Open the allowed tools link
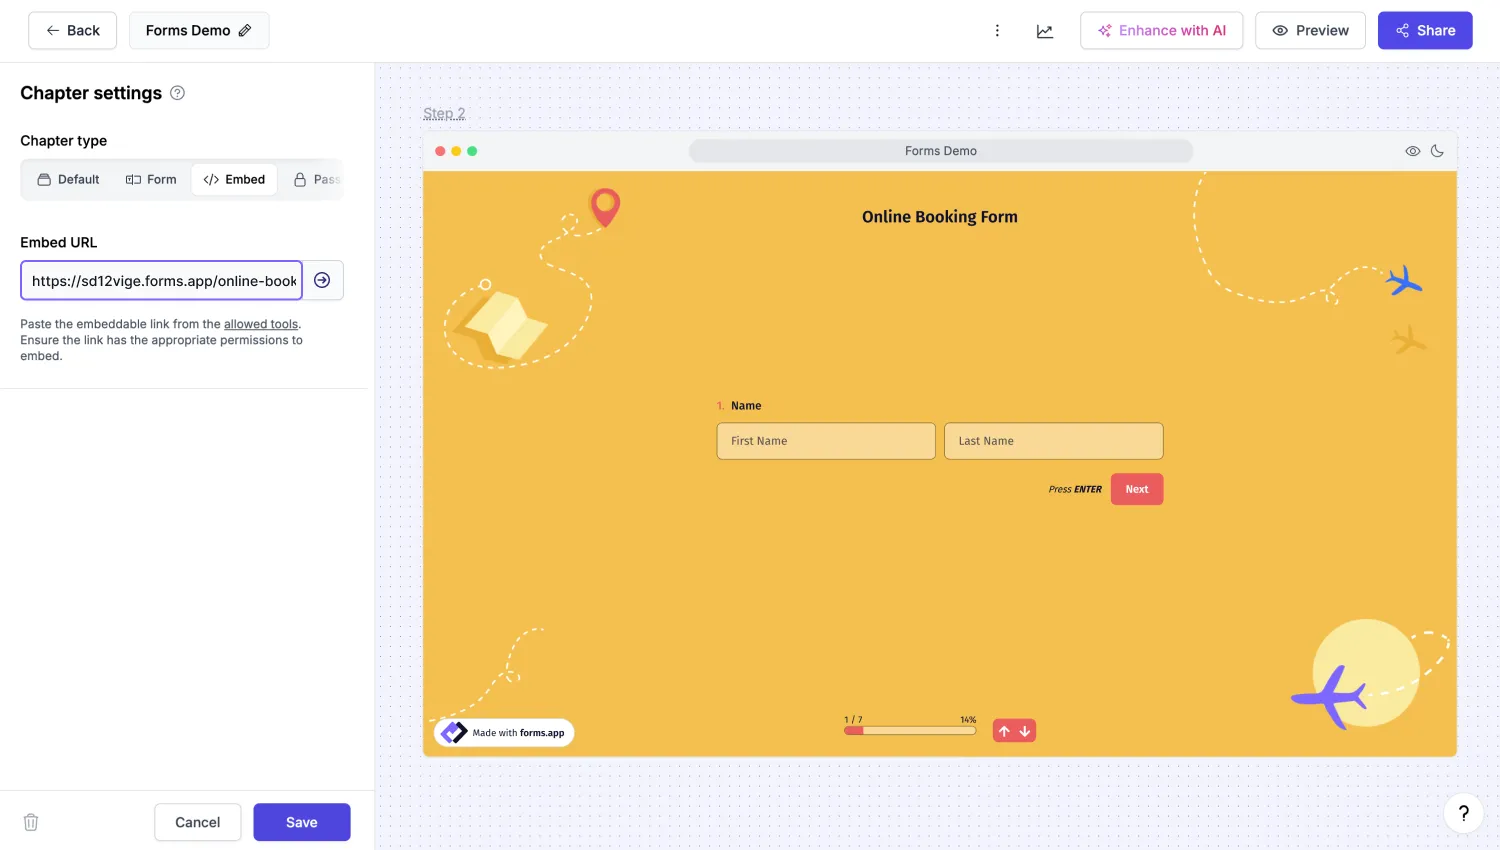Image resolution: width=1500 pixels, height=850 pixels. point(260,324)
